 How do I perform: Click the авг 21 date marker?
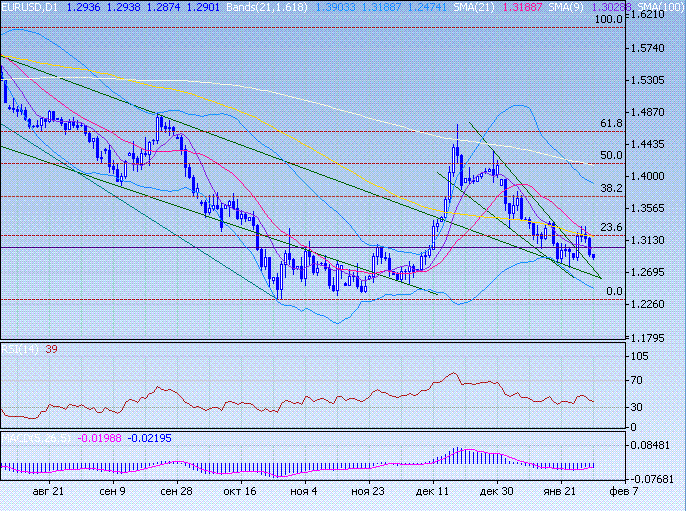tap(49, 491)
